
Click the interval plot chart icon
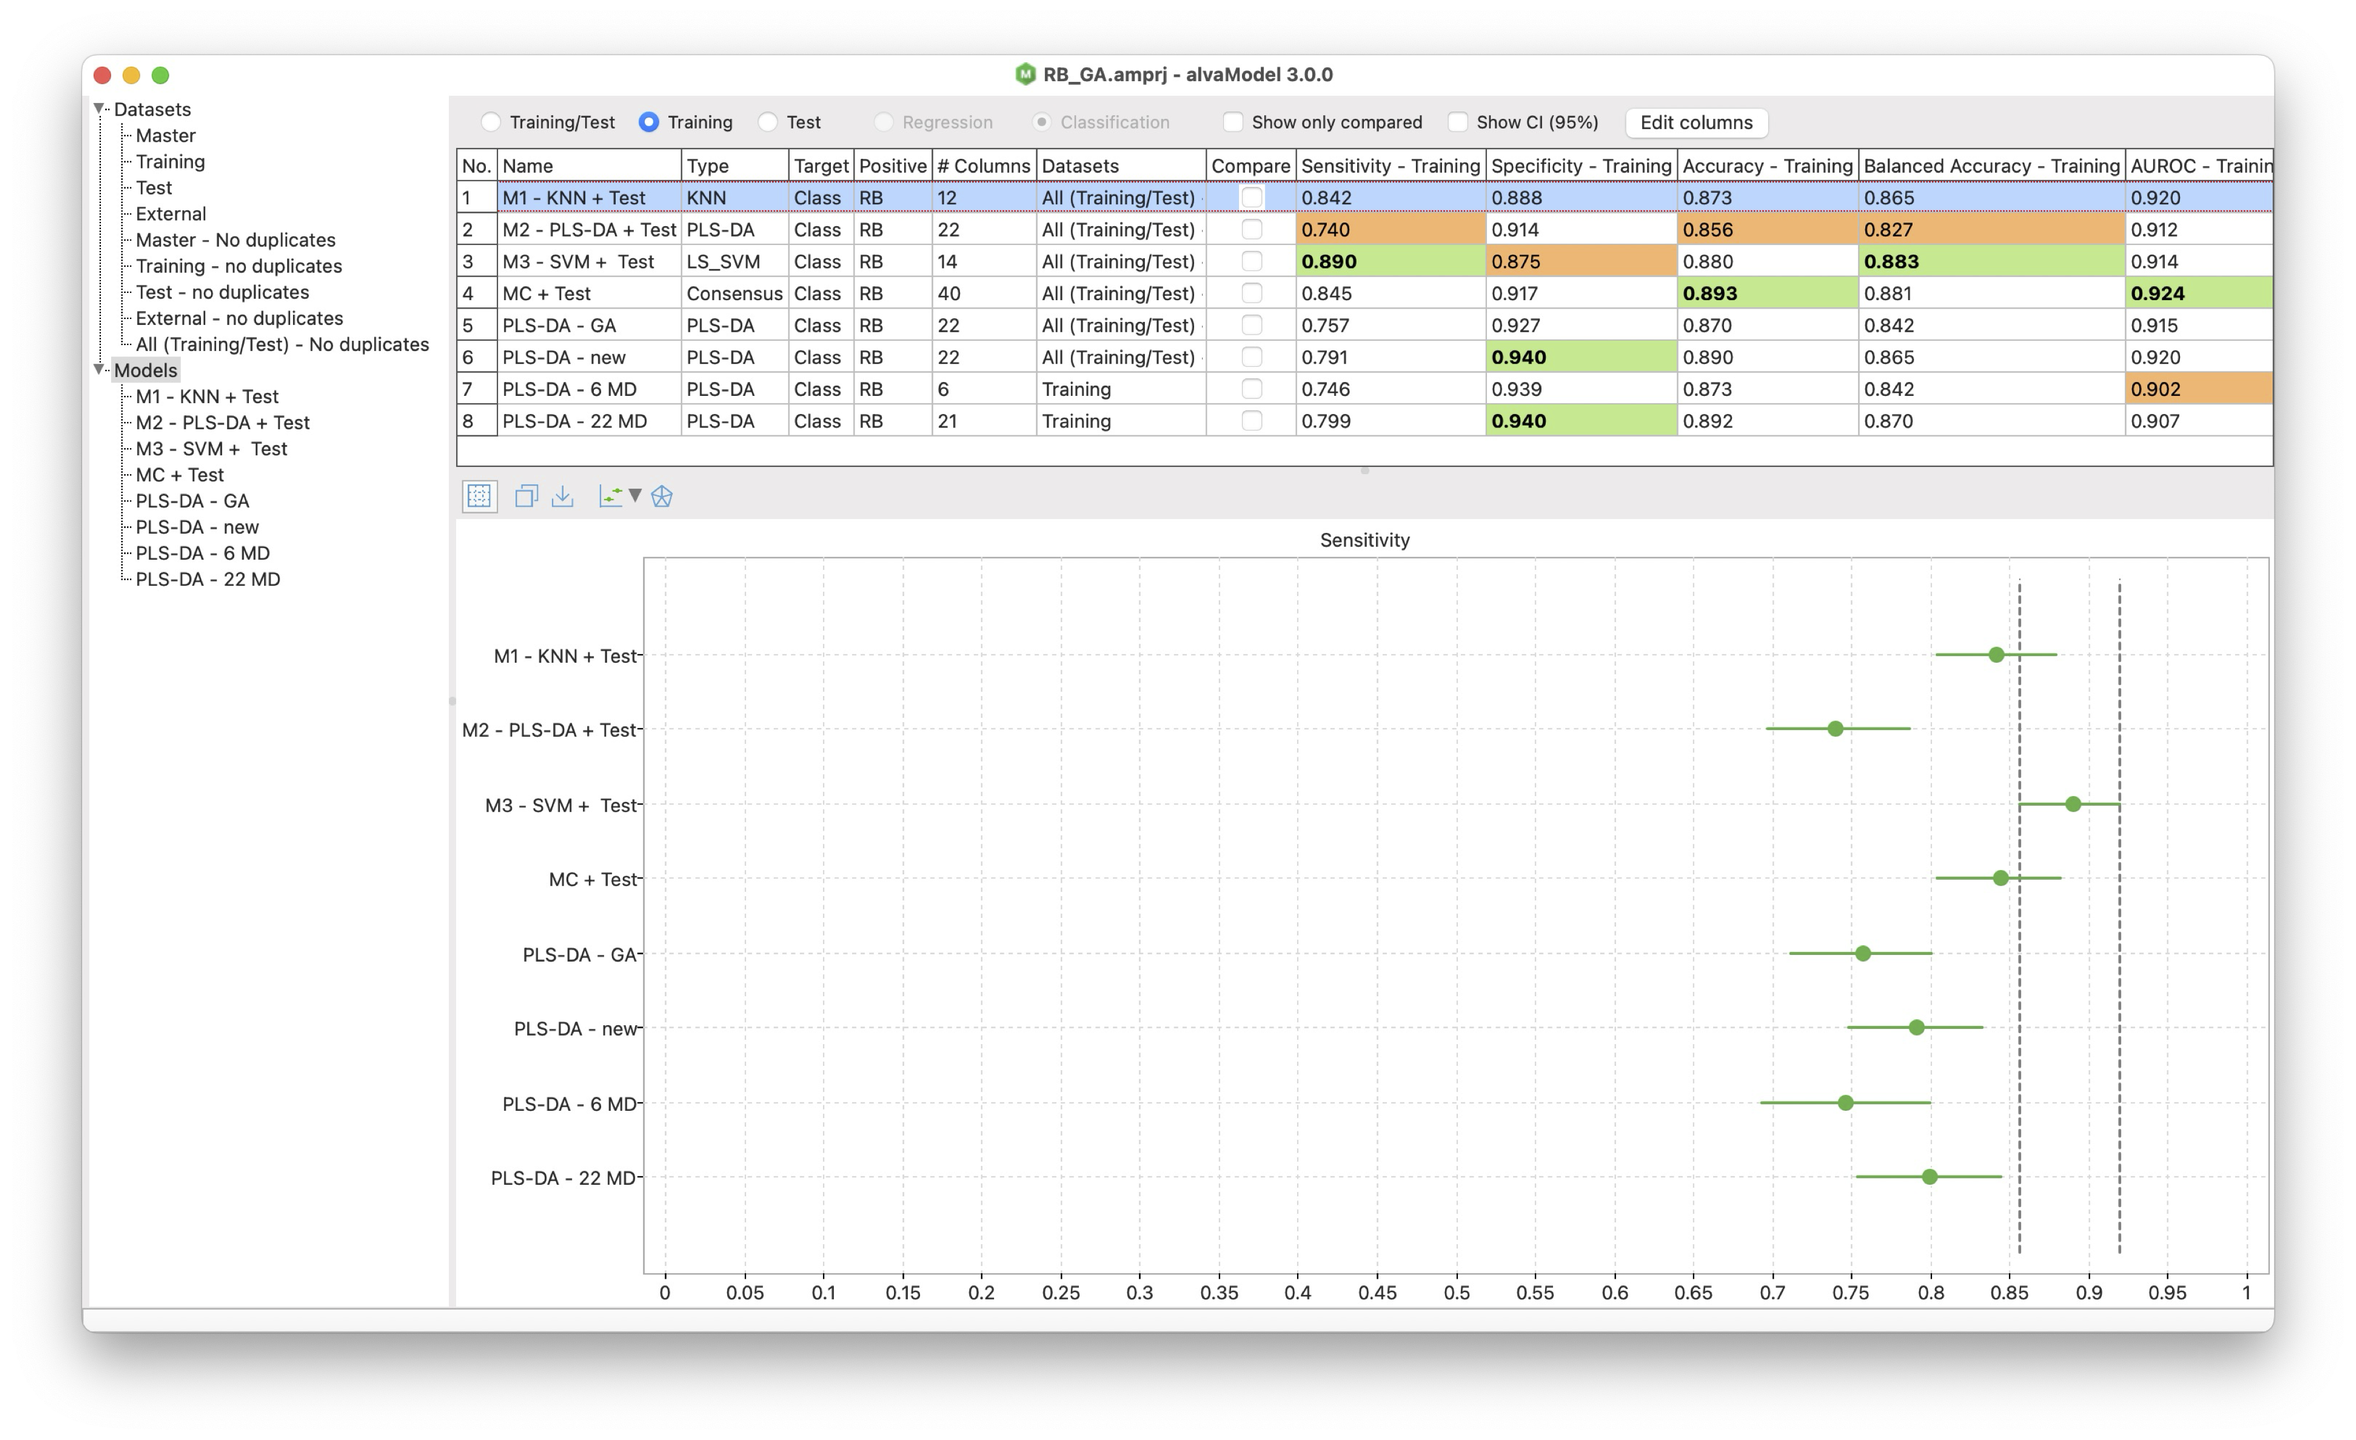pyautogui.click(x=610, y=496)
